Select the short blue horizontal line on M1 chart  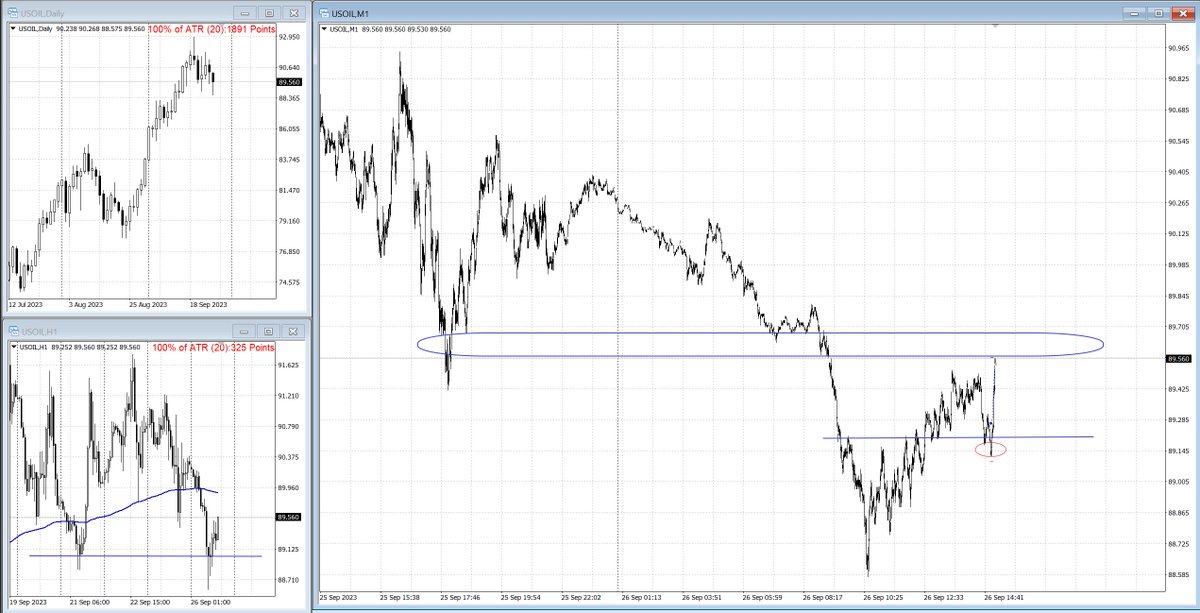coord(958,437)
